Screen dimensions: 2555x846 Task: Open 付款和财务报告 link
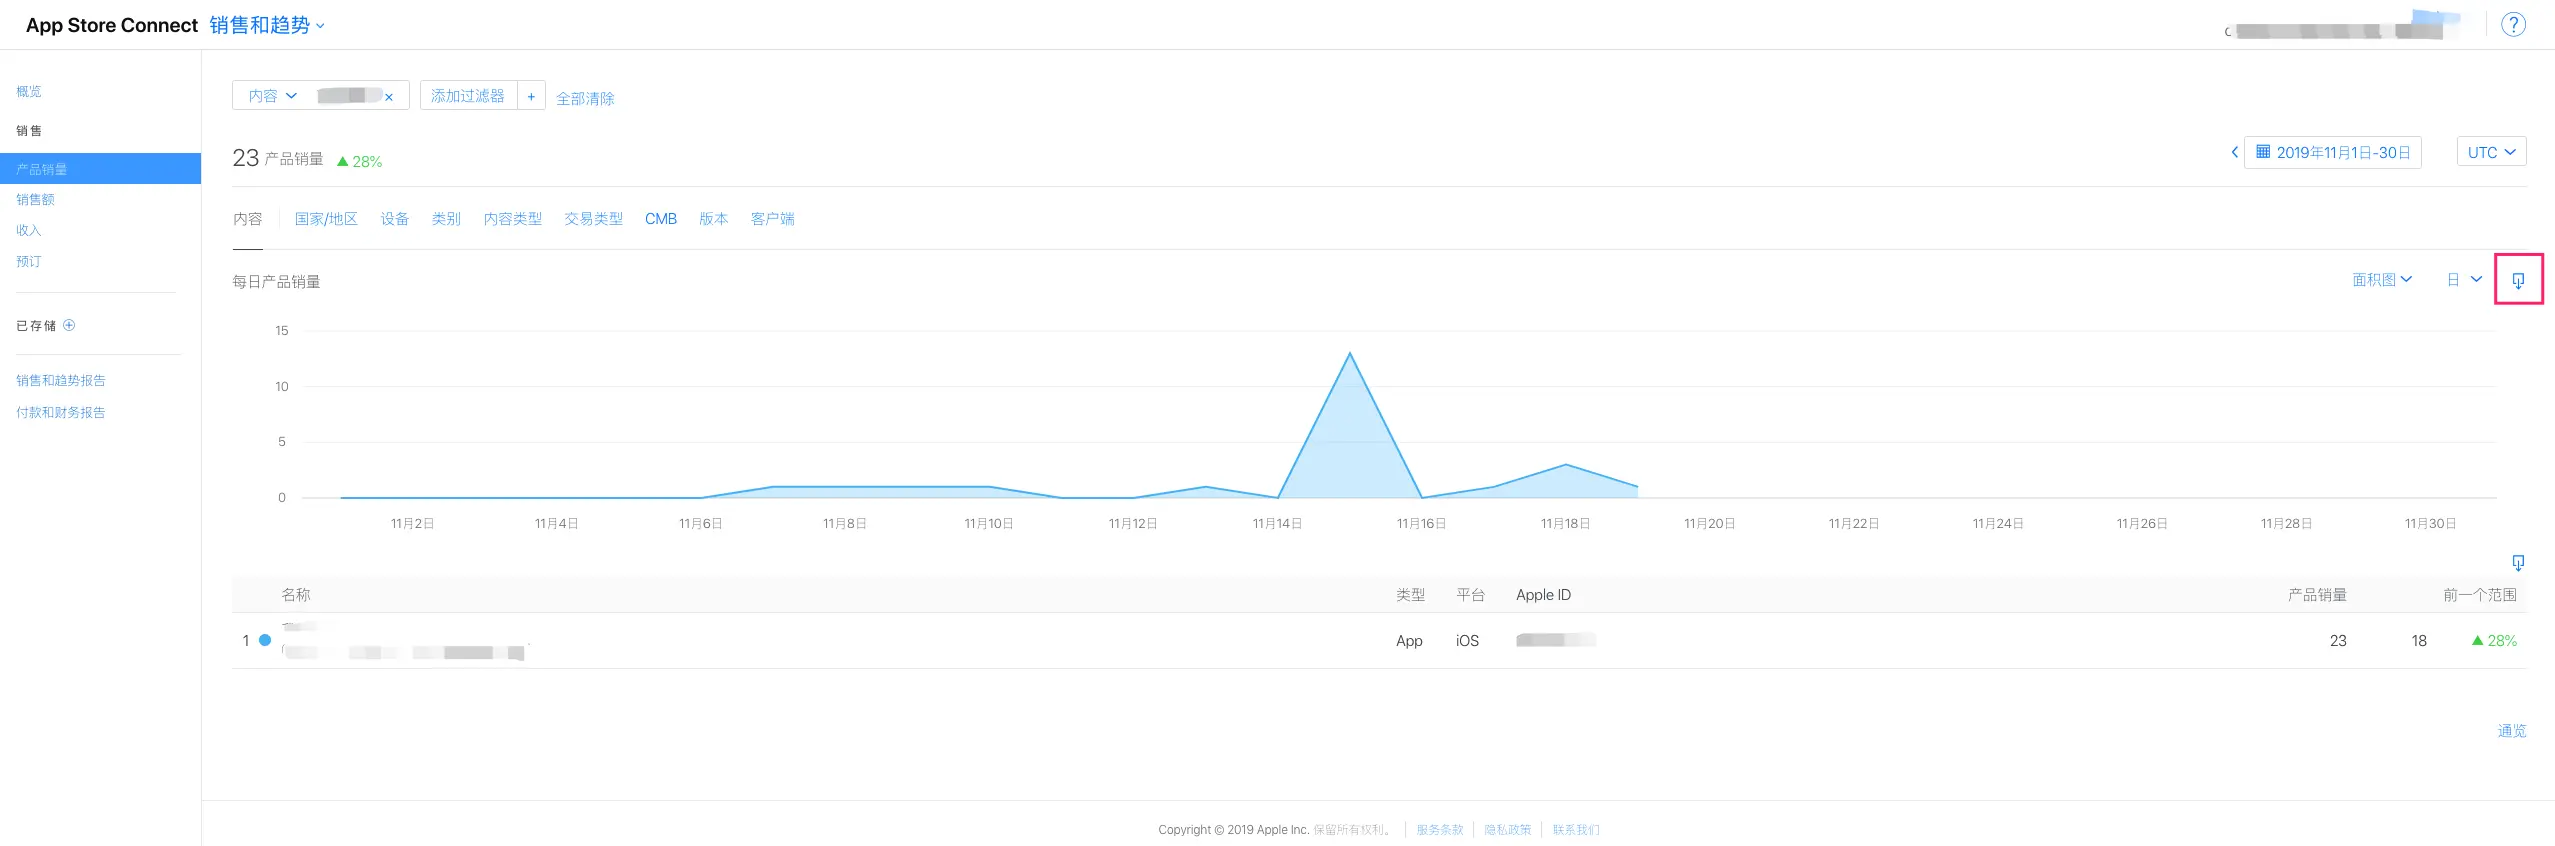pos(61,412)
